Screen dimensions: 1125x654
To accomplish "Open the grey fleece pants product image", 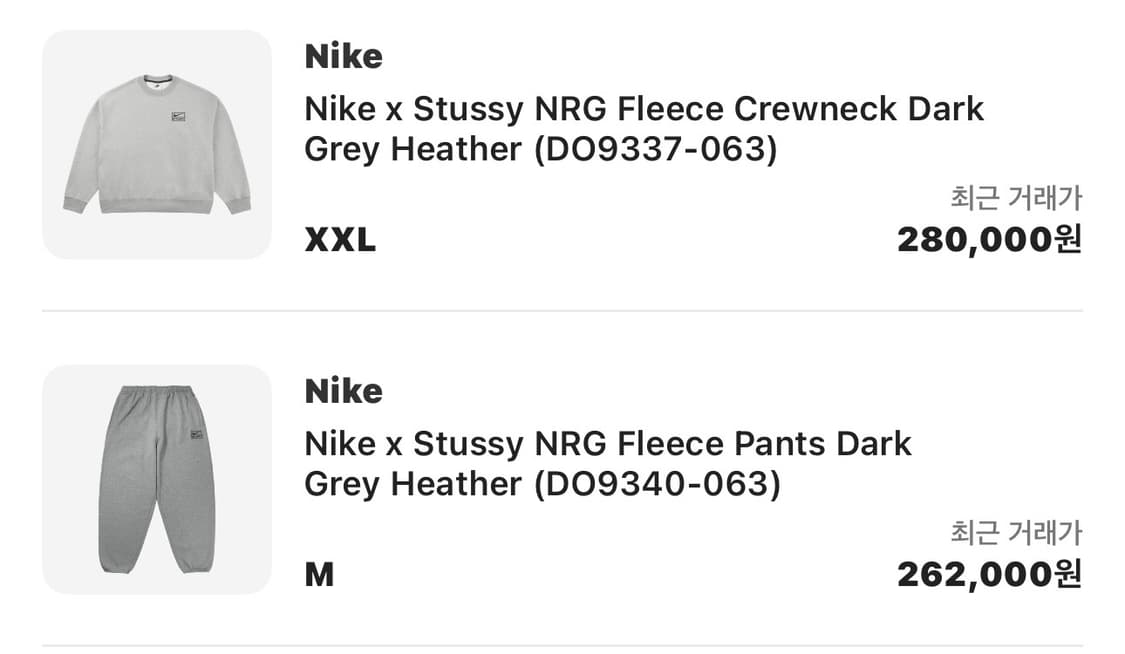I will 156,480.
